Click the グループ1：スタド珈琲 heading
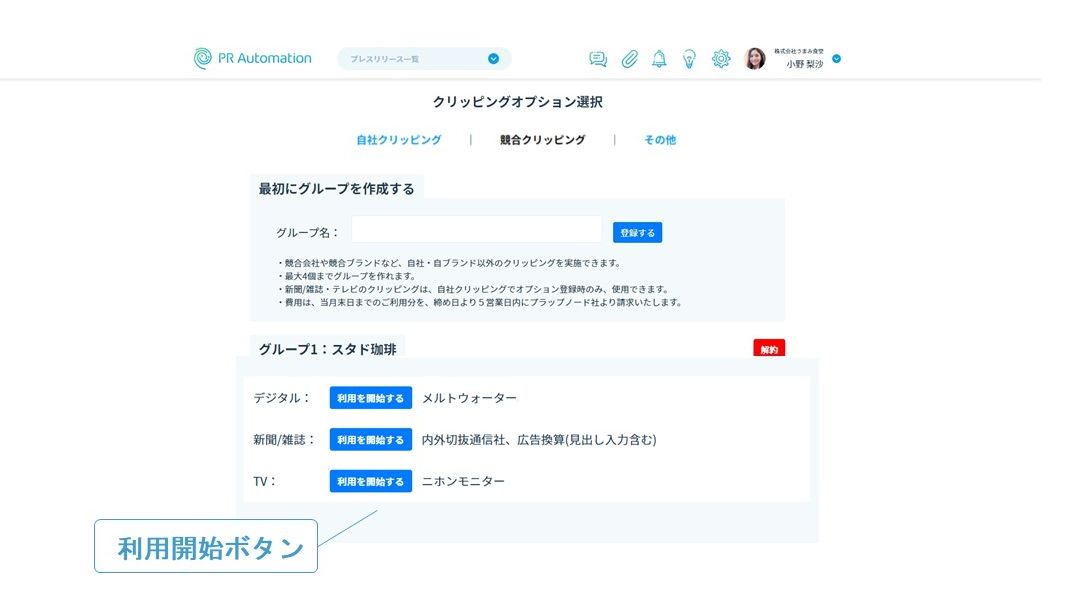The image size is (1082, 616). pyautogui.click(x=327, y=349)
